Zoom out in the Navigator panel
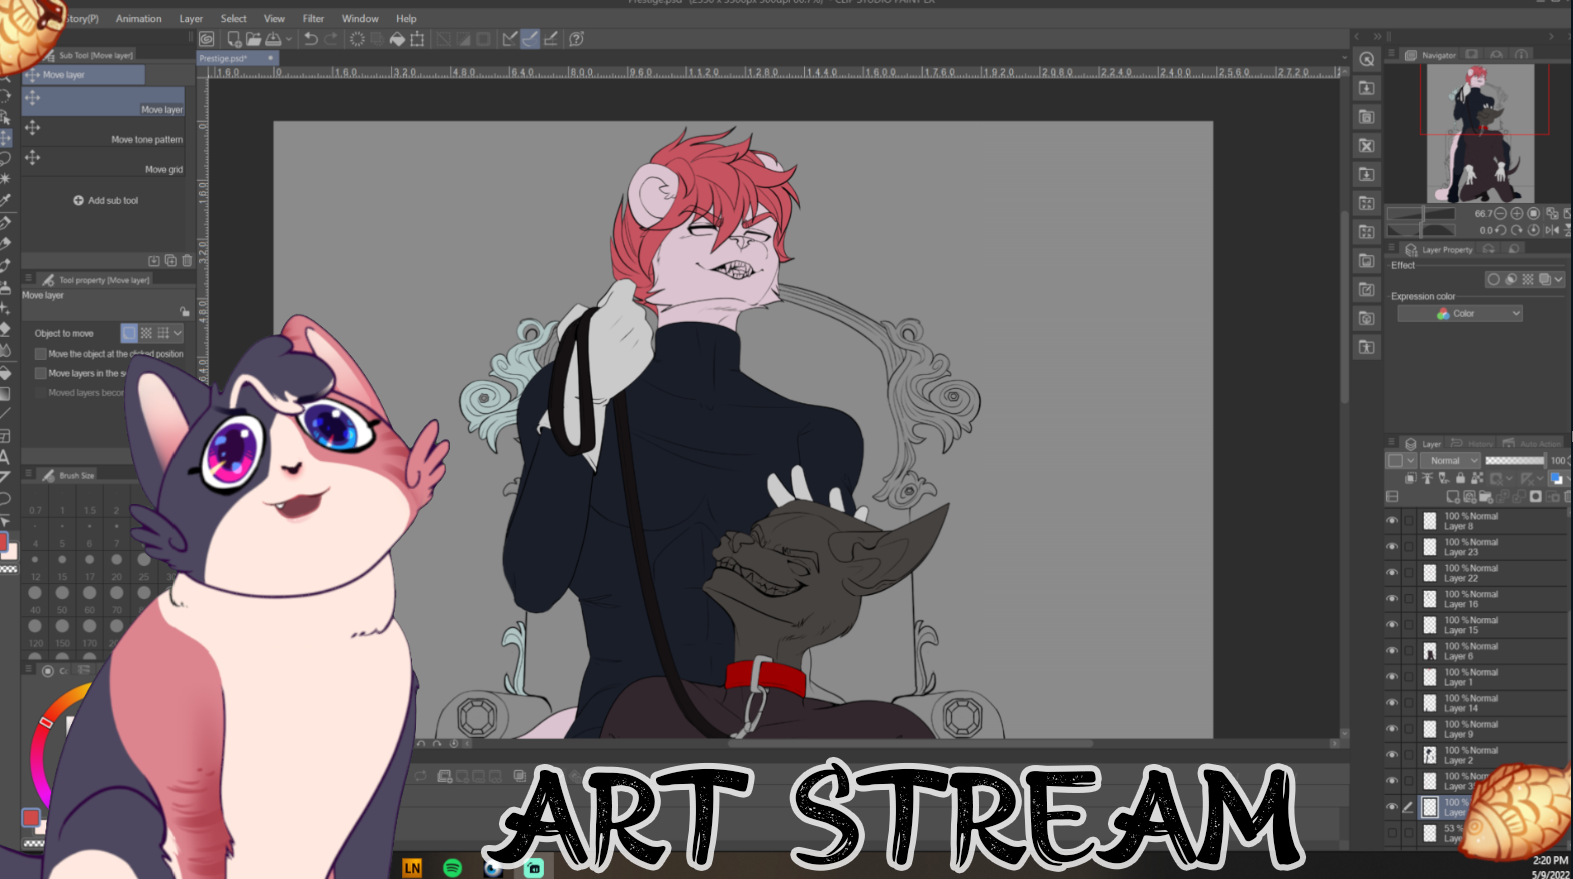Screen dimensions: 1573x879 (x=1501, y=213)
